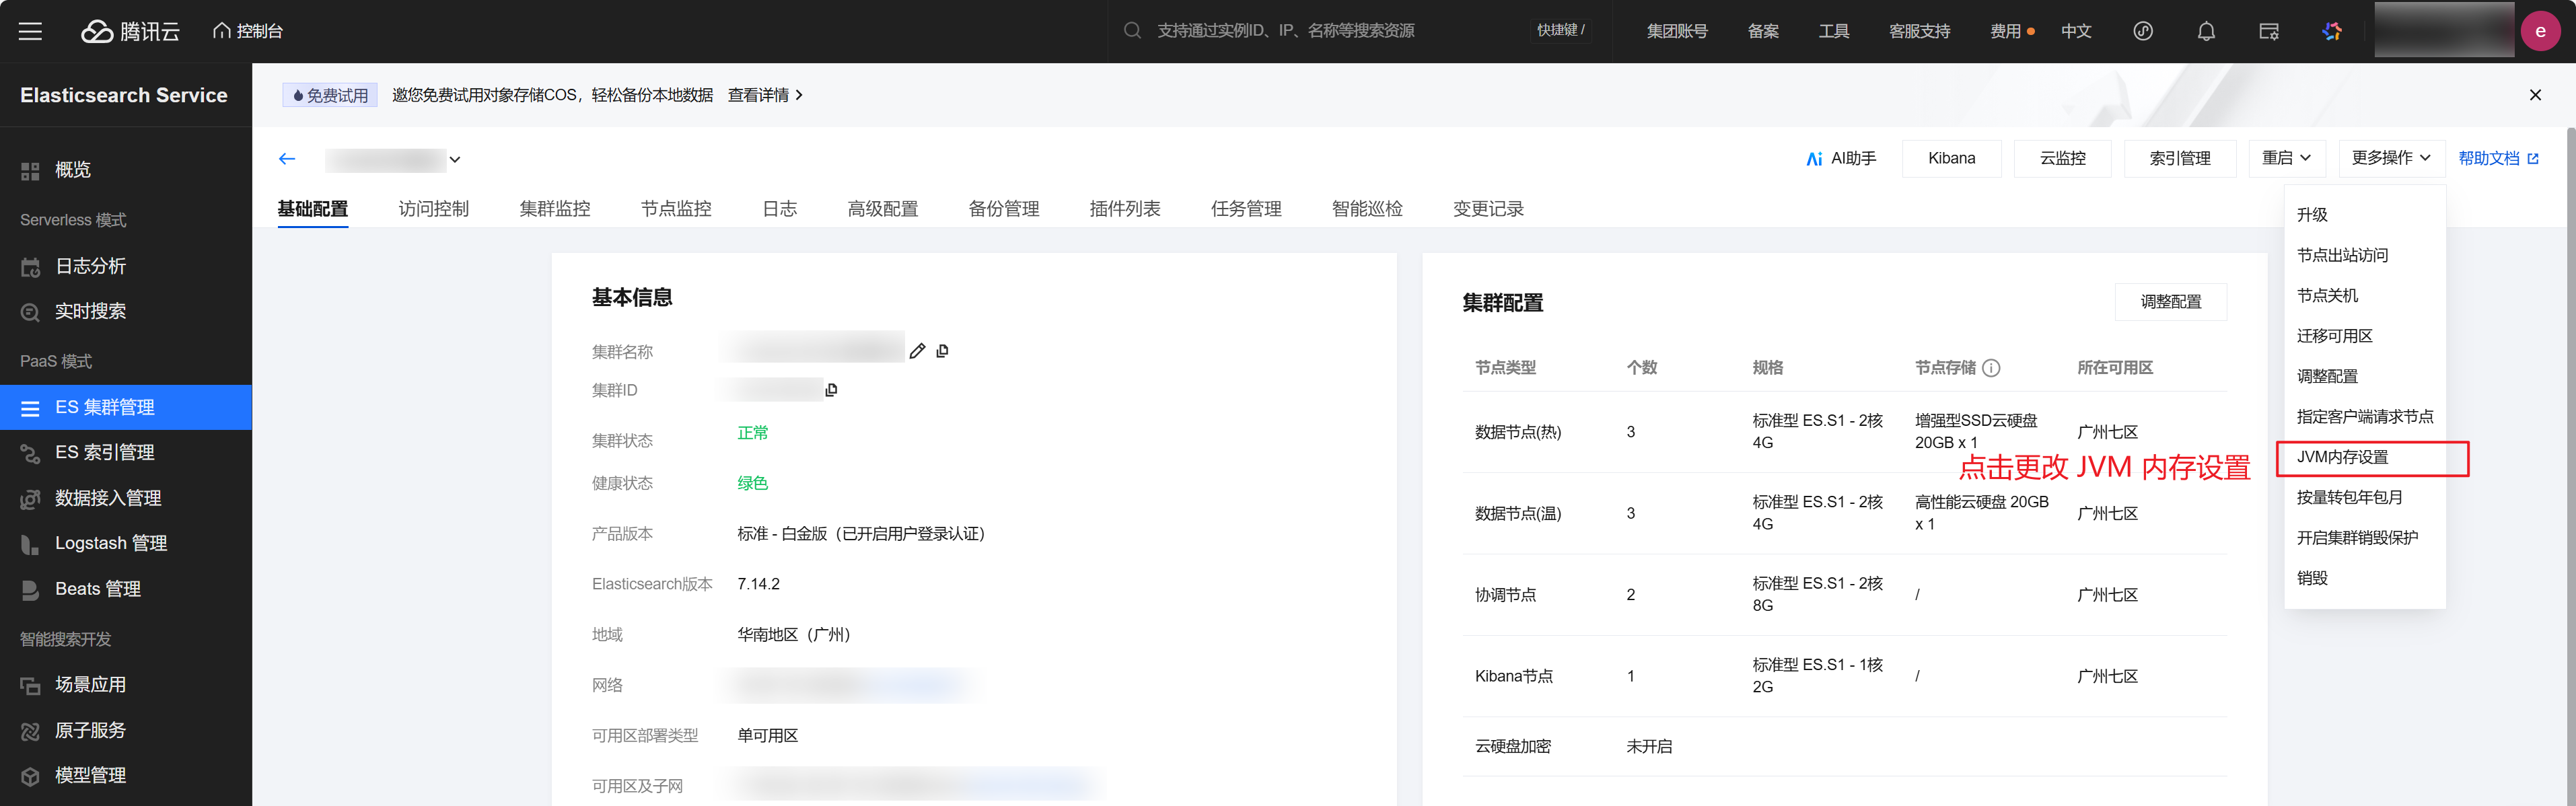Click the colorful AI icon in header

coord(2332,31)
